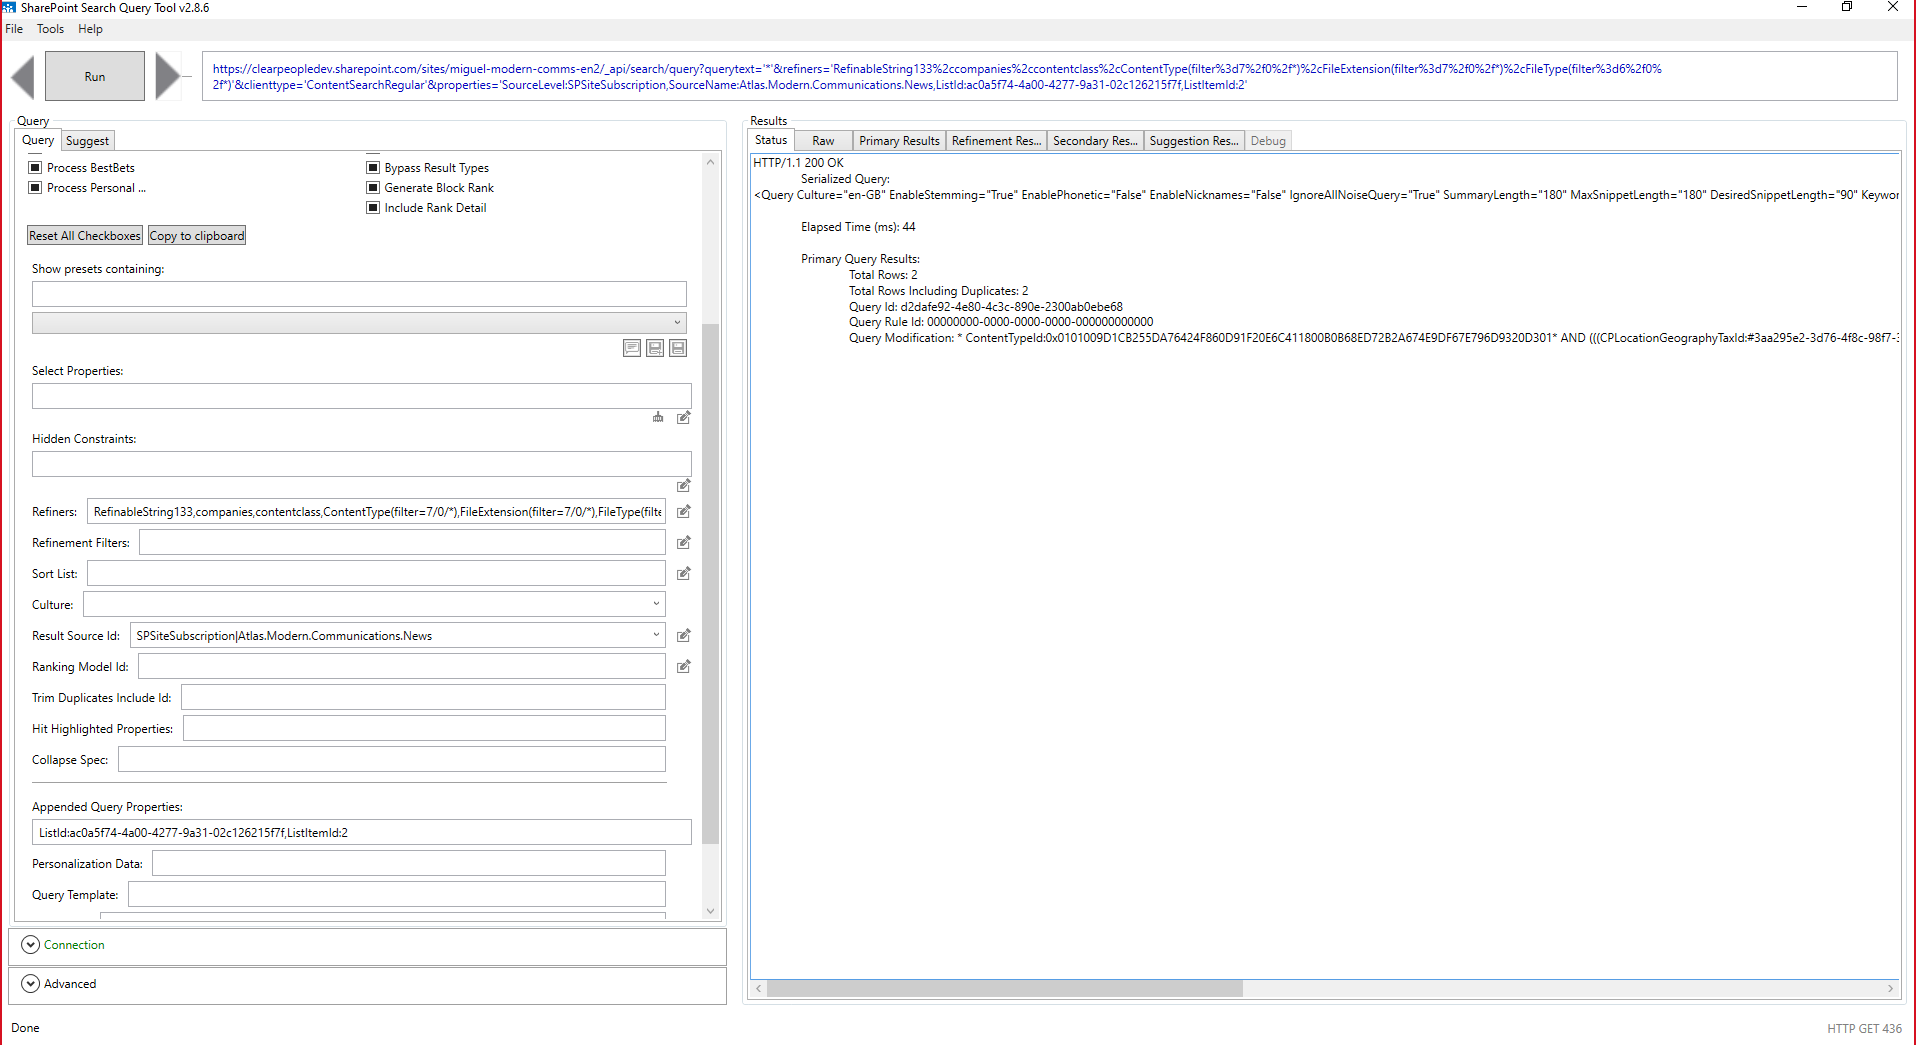This screenshot has width=1916, height=1045.
Task: Open the presets dropdown list
Action: (359, 322)
